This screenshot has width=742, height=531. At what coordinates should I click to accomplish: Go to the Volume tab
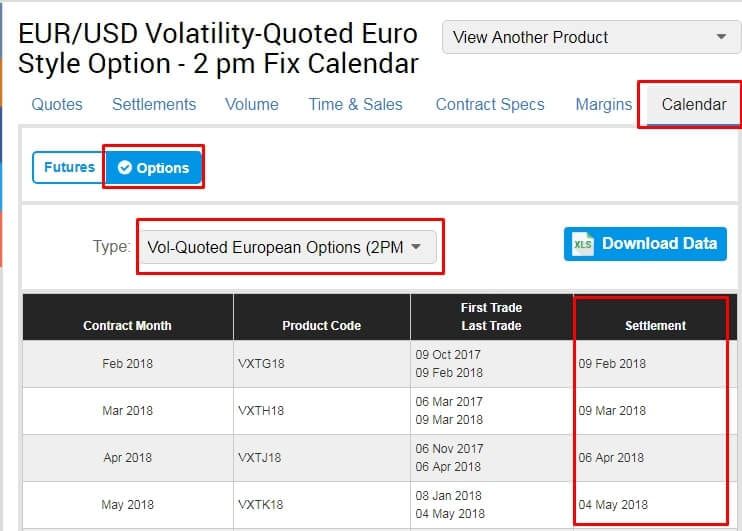(252, 104)
